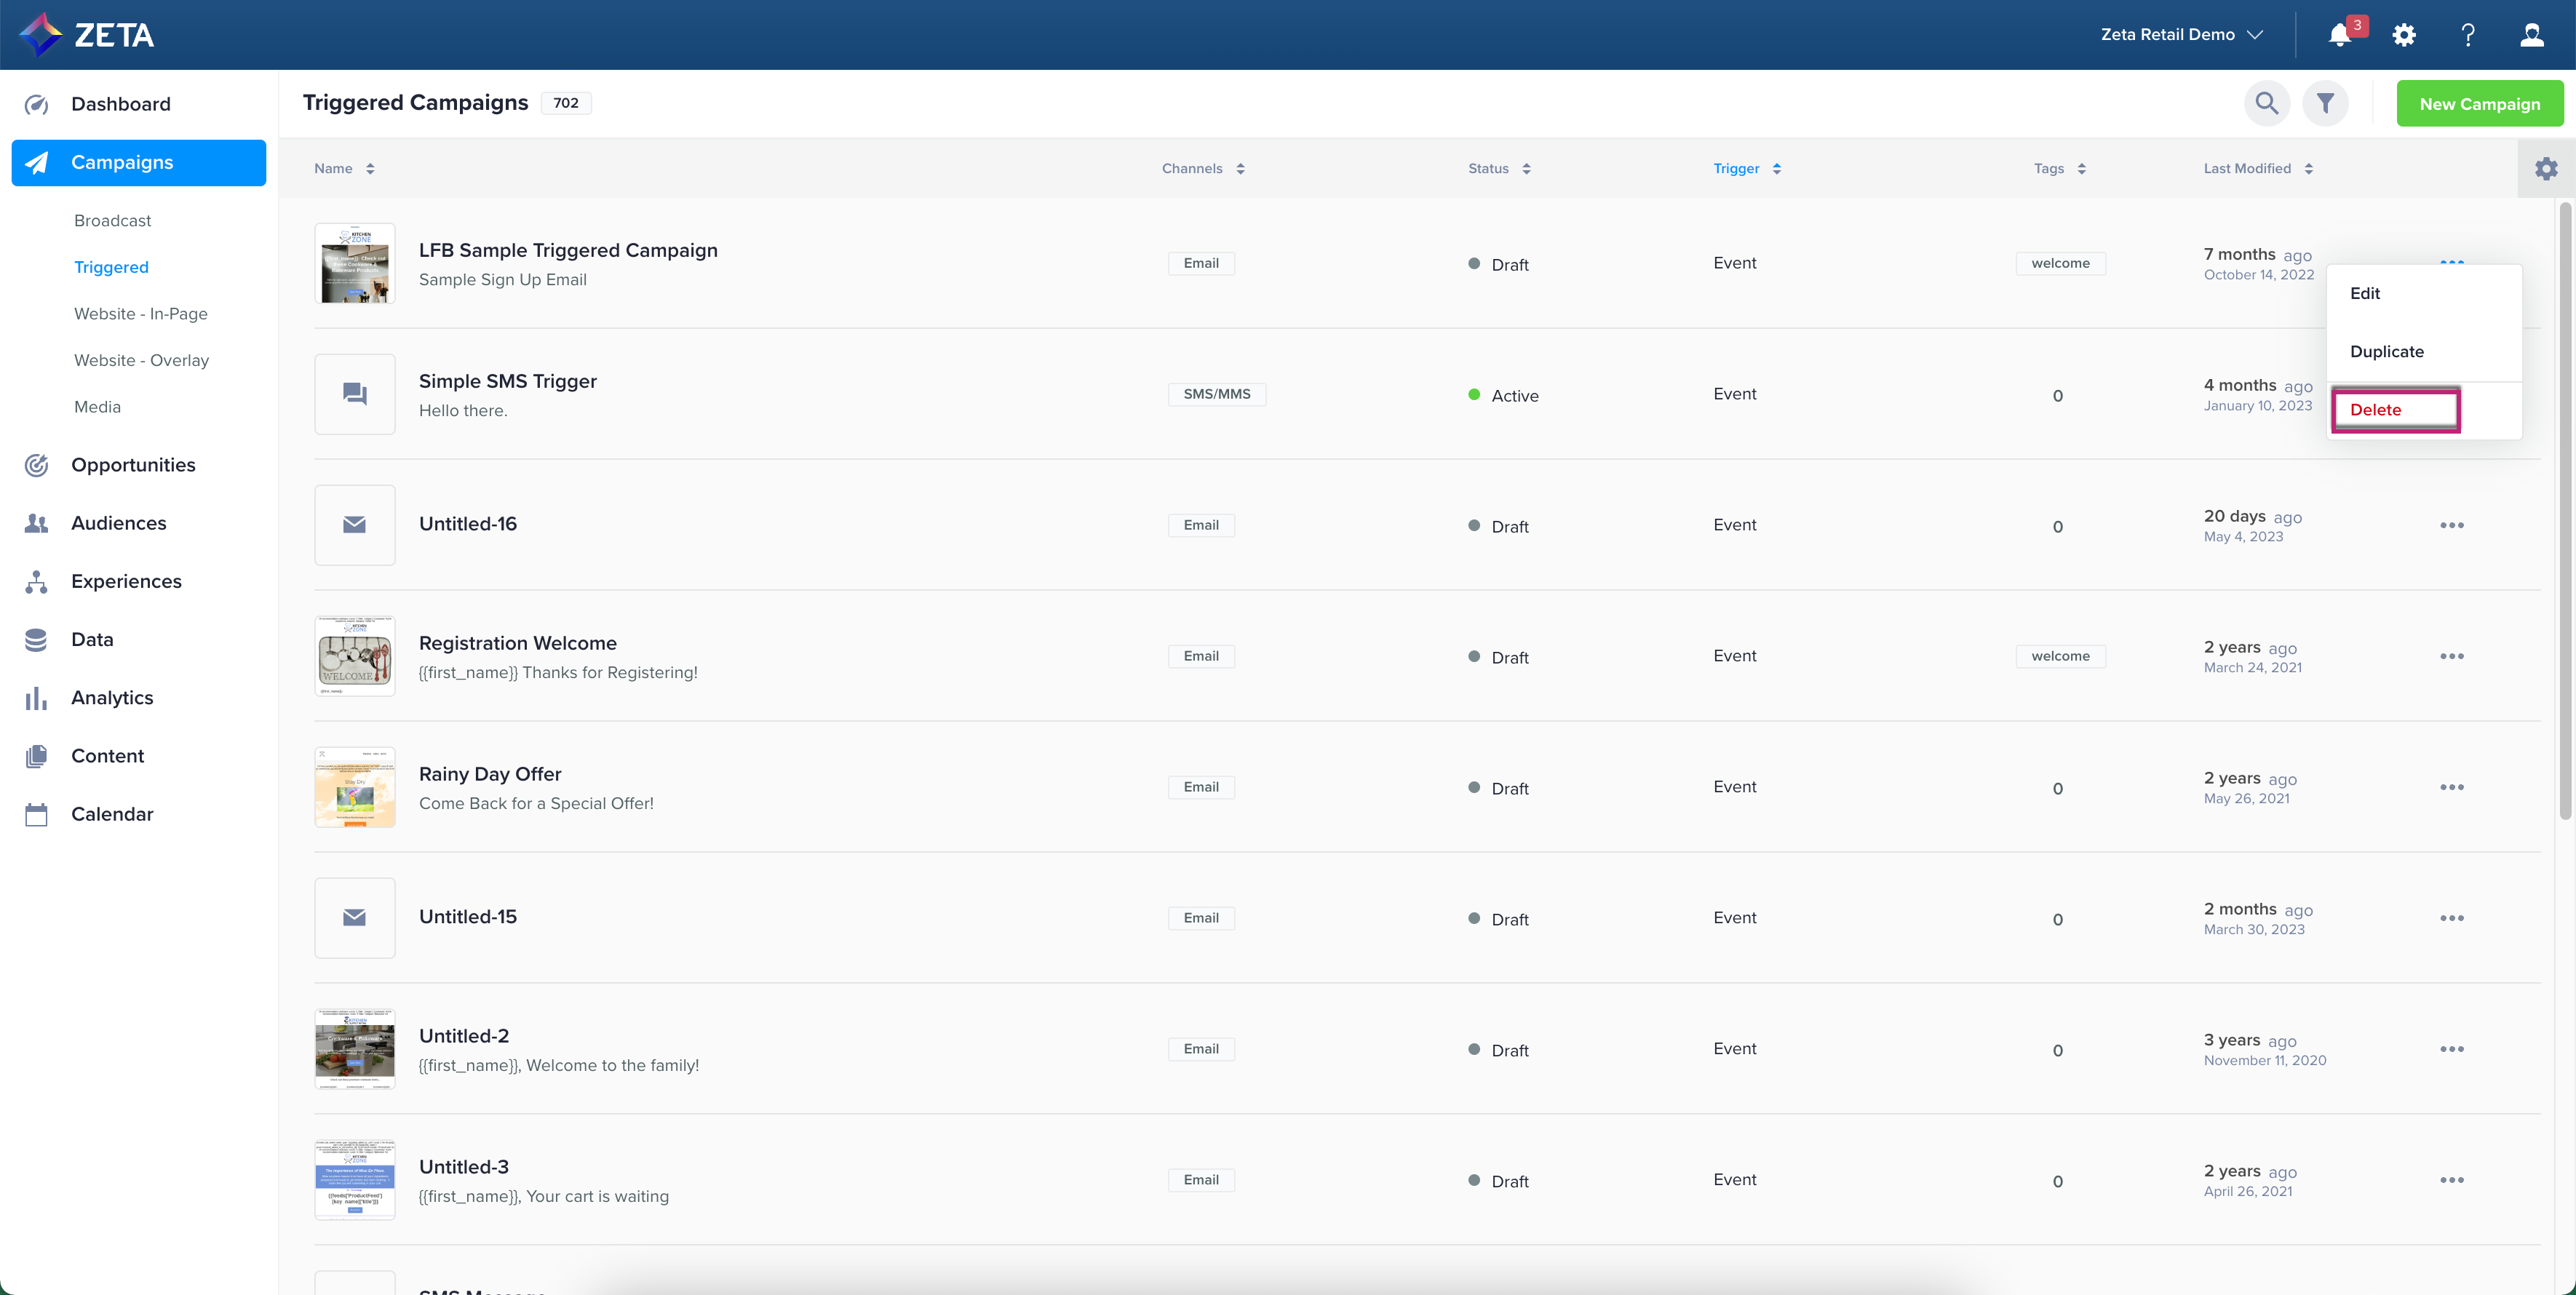The image size is (2576, 1295).
Task: Open settings gear in top header
Action: tap(2404, 35)
